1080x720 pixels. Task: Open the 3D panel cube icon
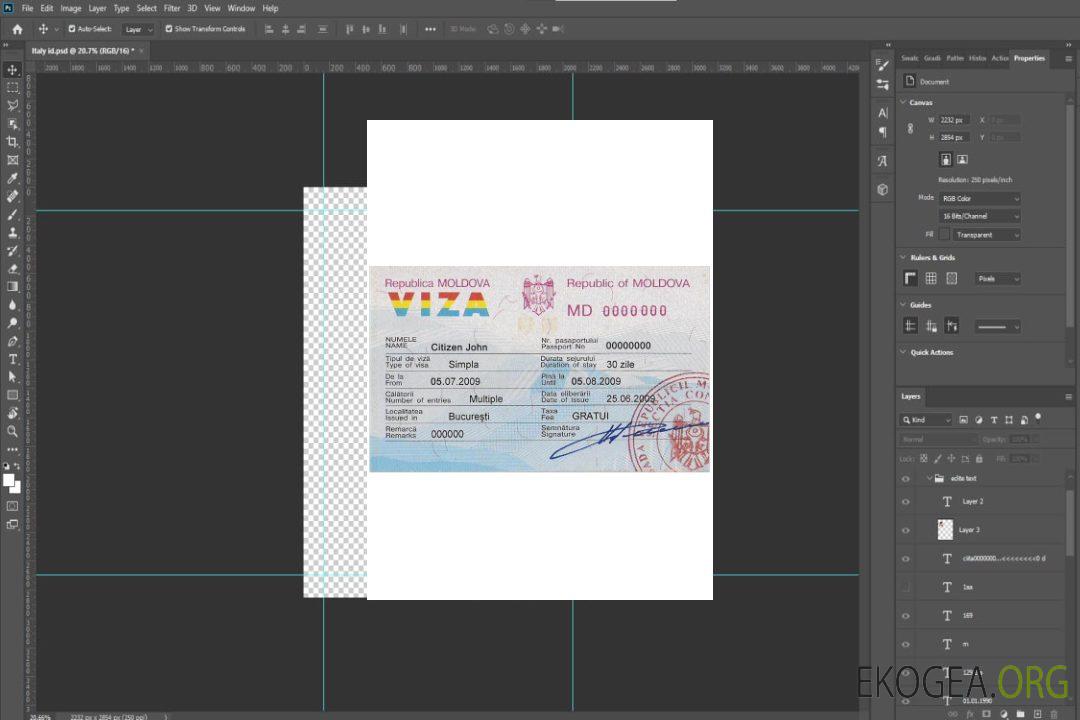[x=883, y=189]
